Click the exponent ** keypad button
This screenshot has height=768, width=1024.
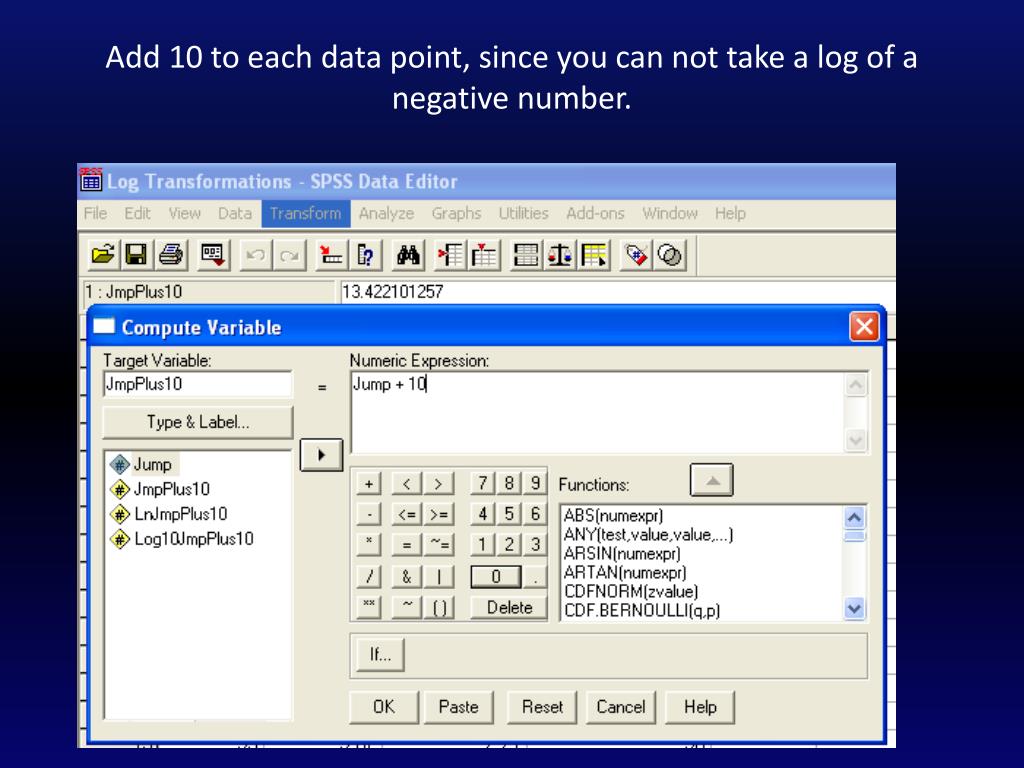coord(369,607)
